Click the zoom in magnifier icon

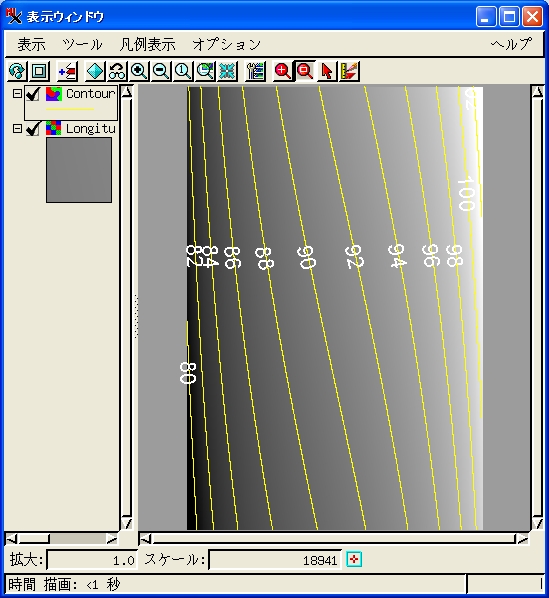click(x=139, y=71)
